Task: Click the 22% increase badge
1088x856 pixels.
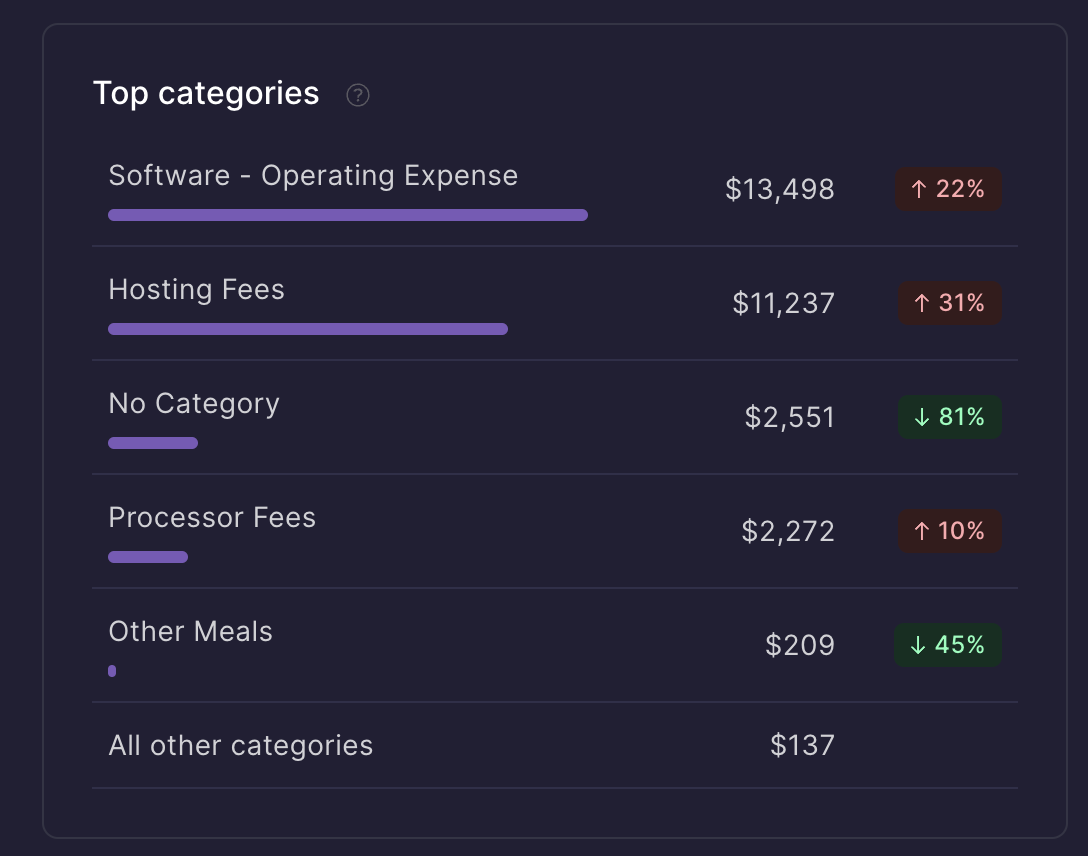Action: pos(948,189)
